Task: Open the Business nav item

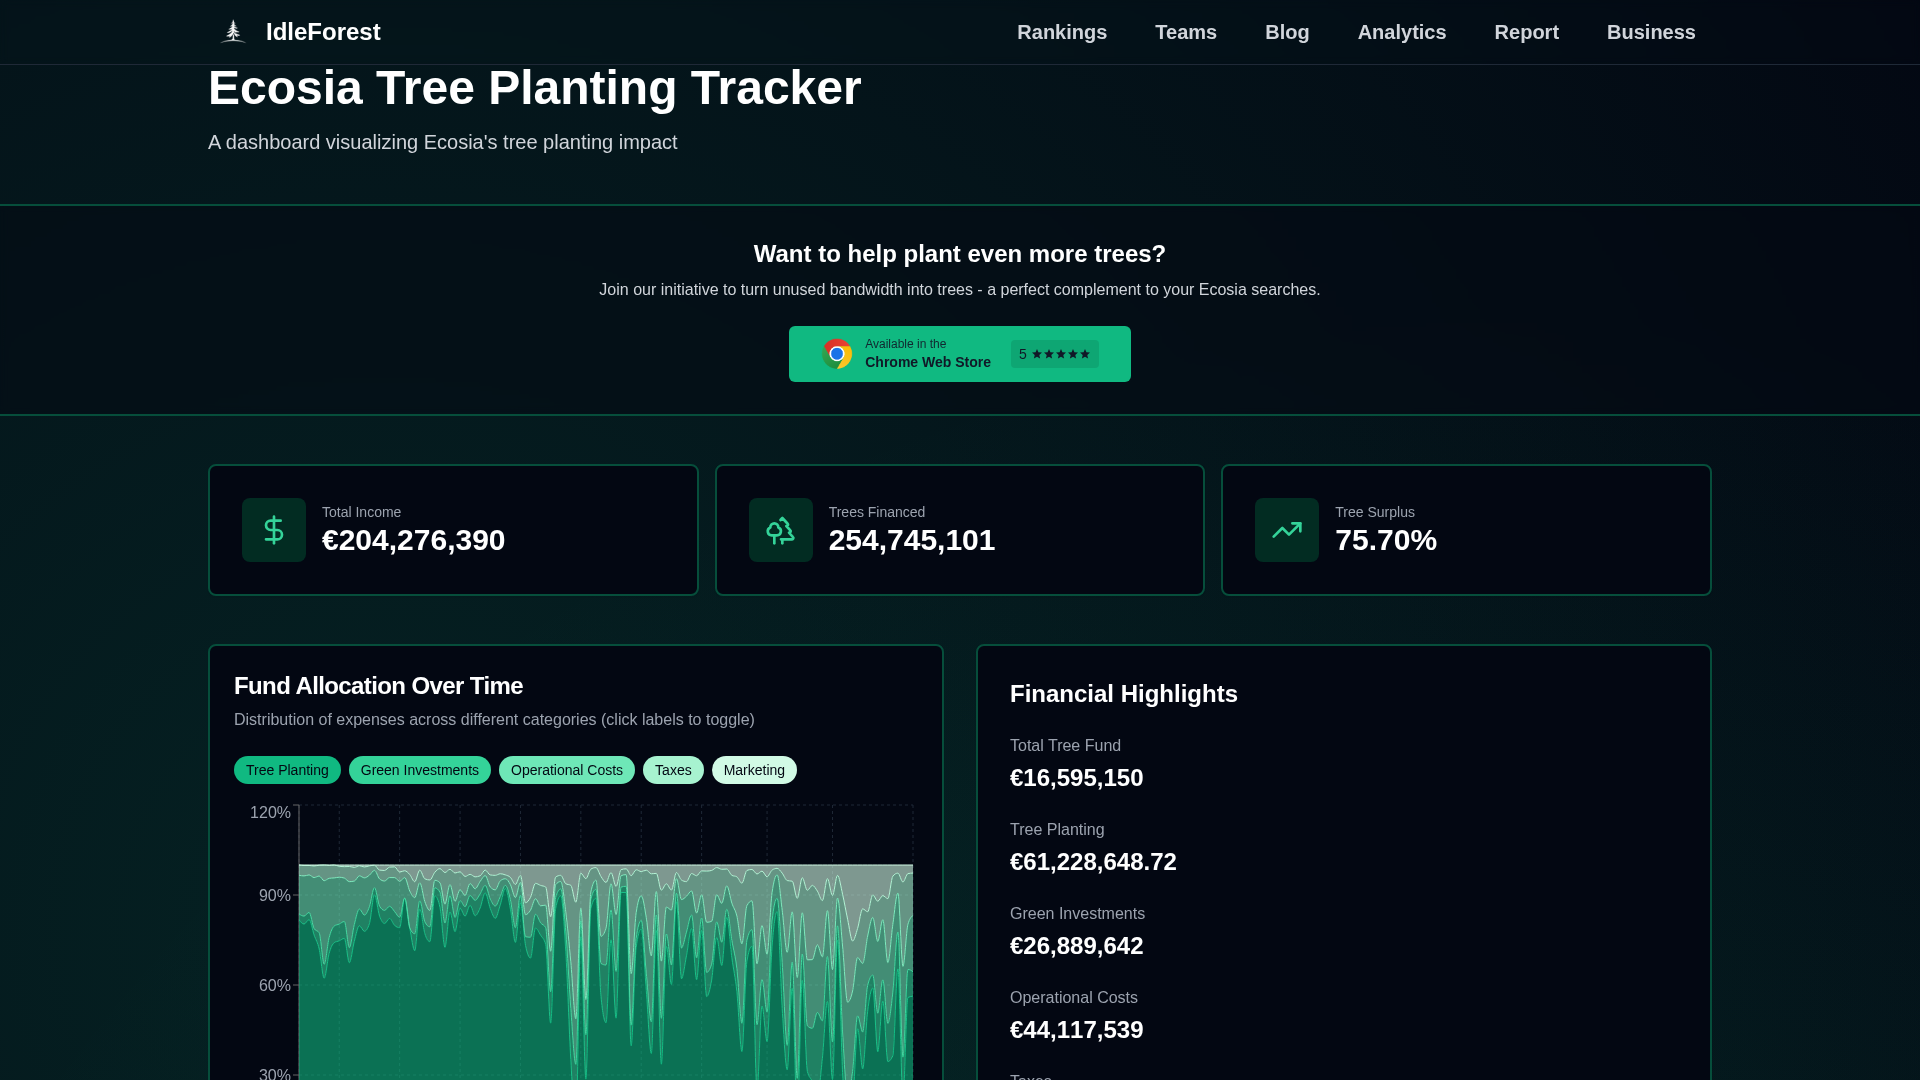Action: pyautogui.click(x=1651, y=32)
